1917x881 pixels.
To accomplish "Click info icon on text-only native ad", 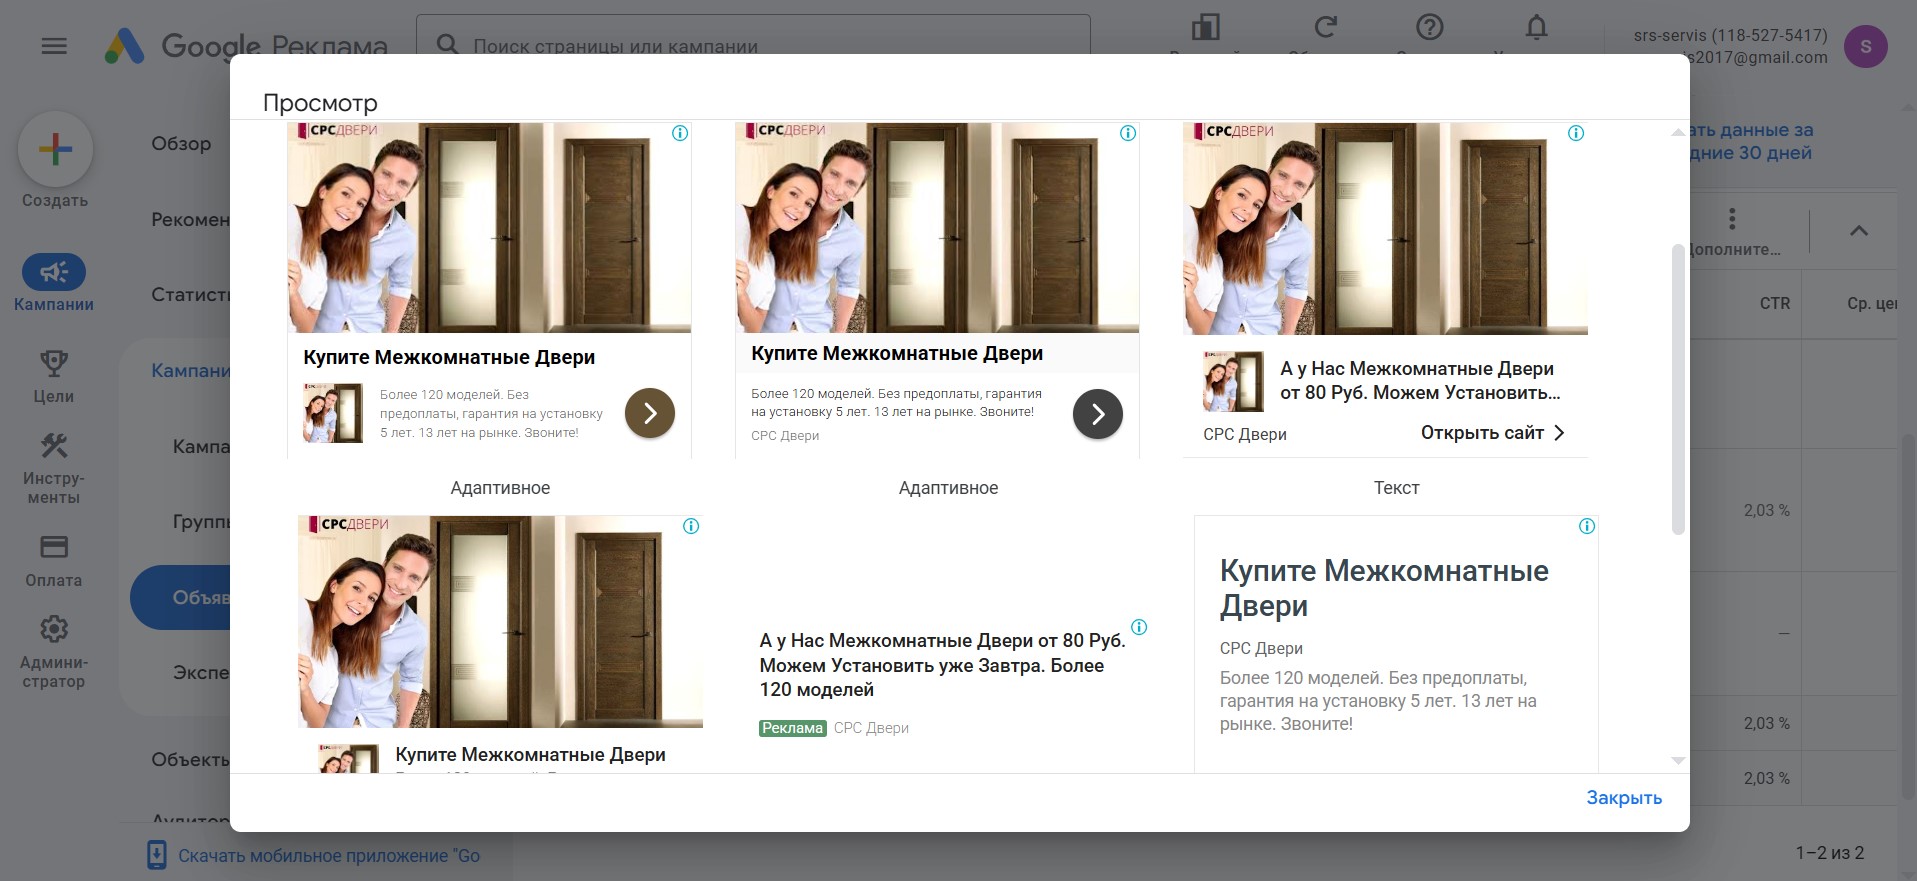I will pos(1139,627).
